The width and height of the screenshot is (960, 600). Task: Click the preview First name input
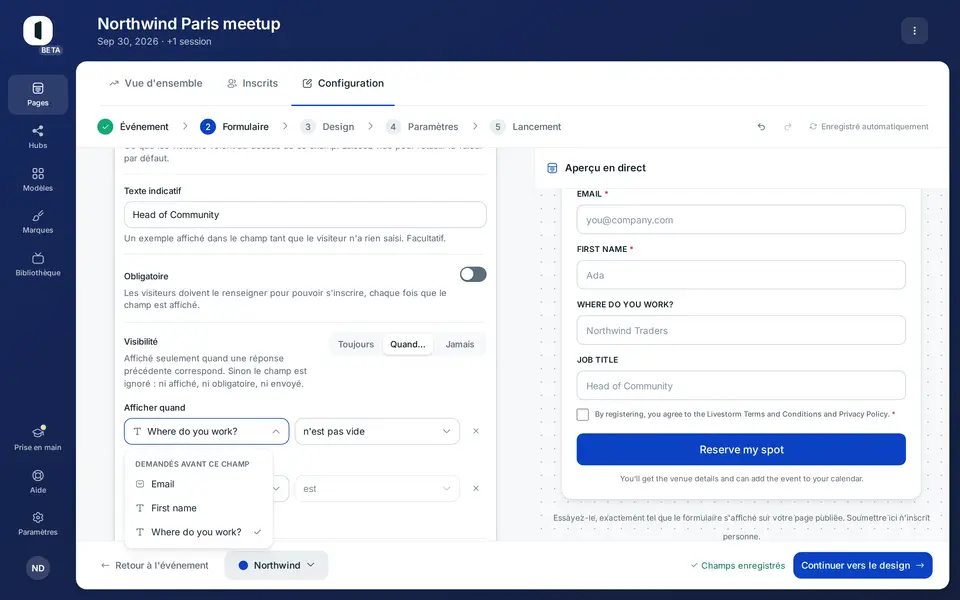point(741,275)
